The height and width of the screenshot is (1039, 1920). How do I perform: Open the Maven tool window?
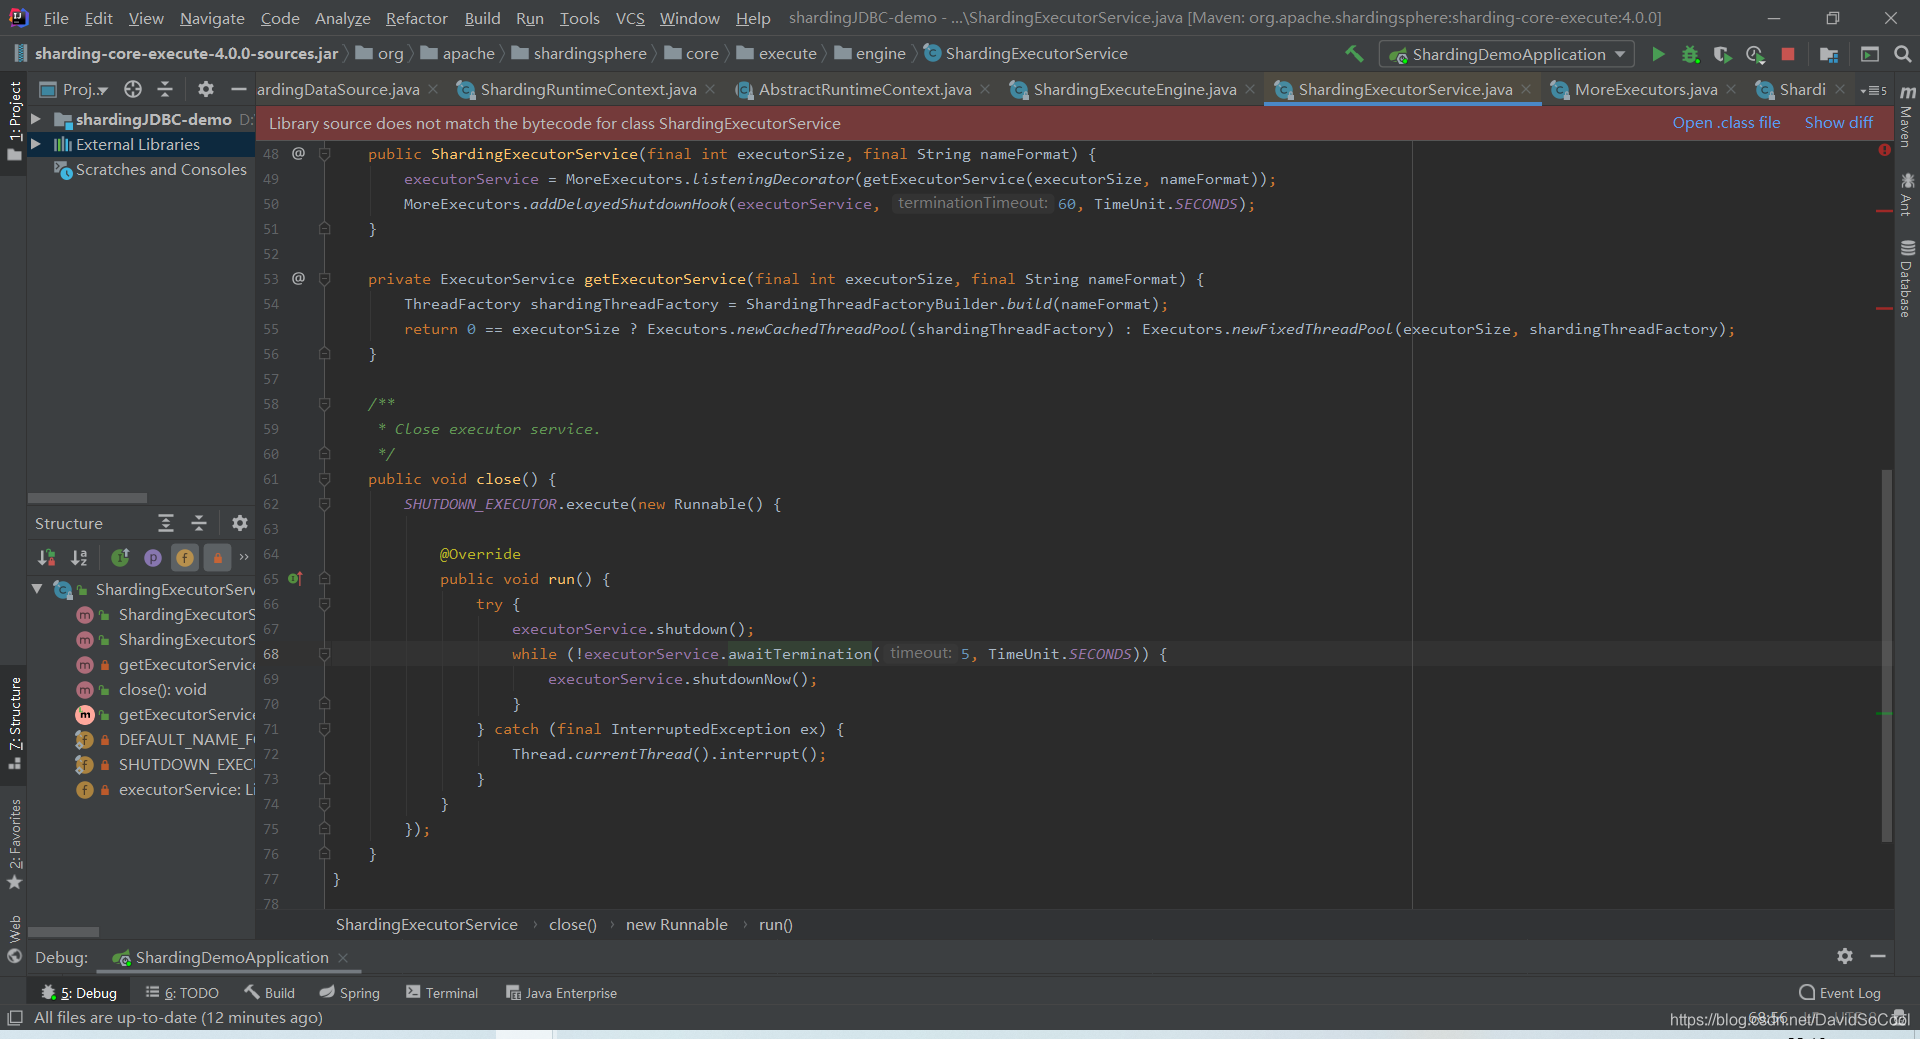tap(1907, 116)
